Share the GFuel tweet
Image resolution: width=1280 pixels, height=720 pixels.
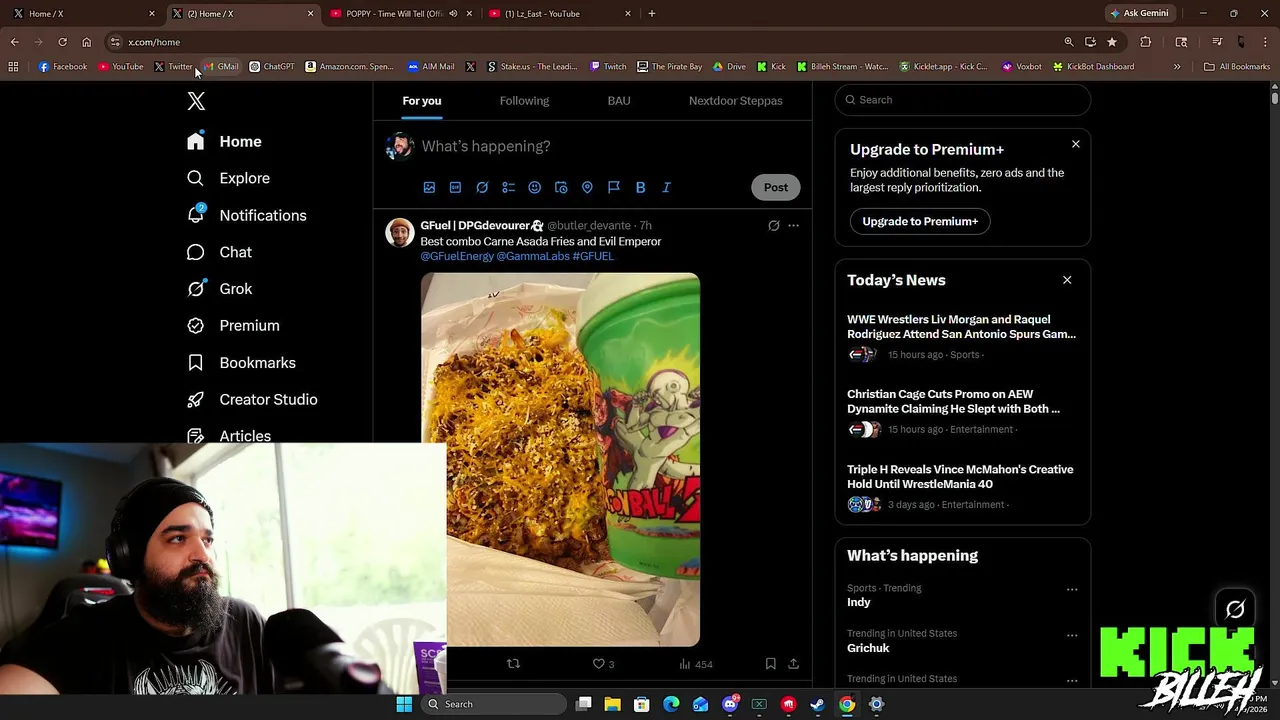pos(793,664)
